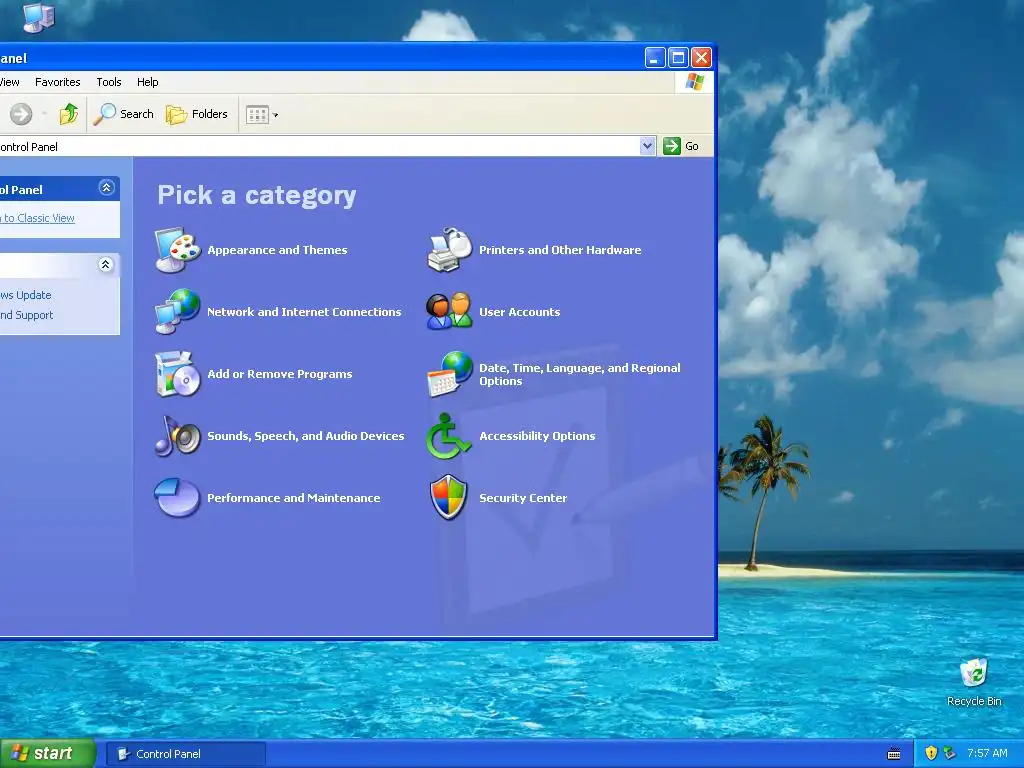Go up one folder level
The width and height of the screenshot is (1024, 768).
pos(69,114)
